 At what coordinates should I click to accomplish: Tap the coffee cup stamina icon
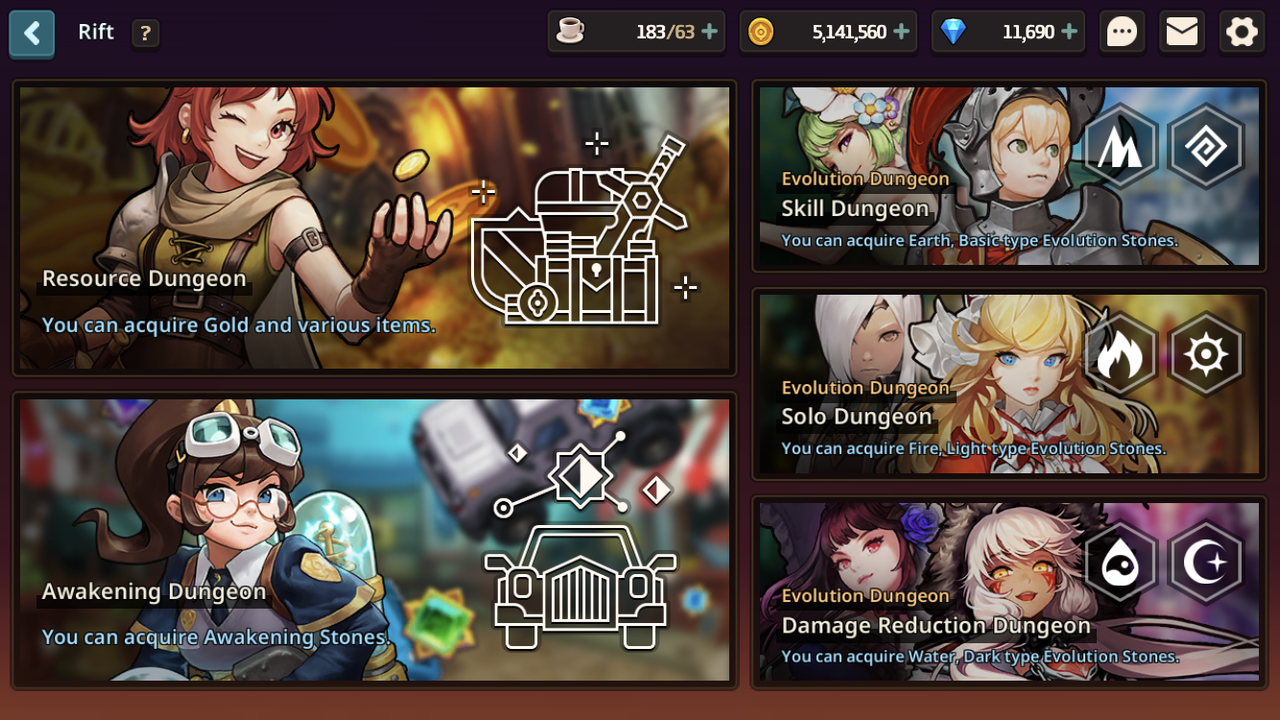[x=570, y=32]
